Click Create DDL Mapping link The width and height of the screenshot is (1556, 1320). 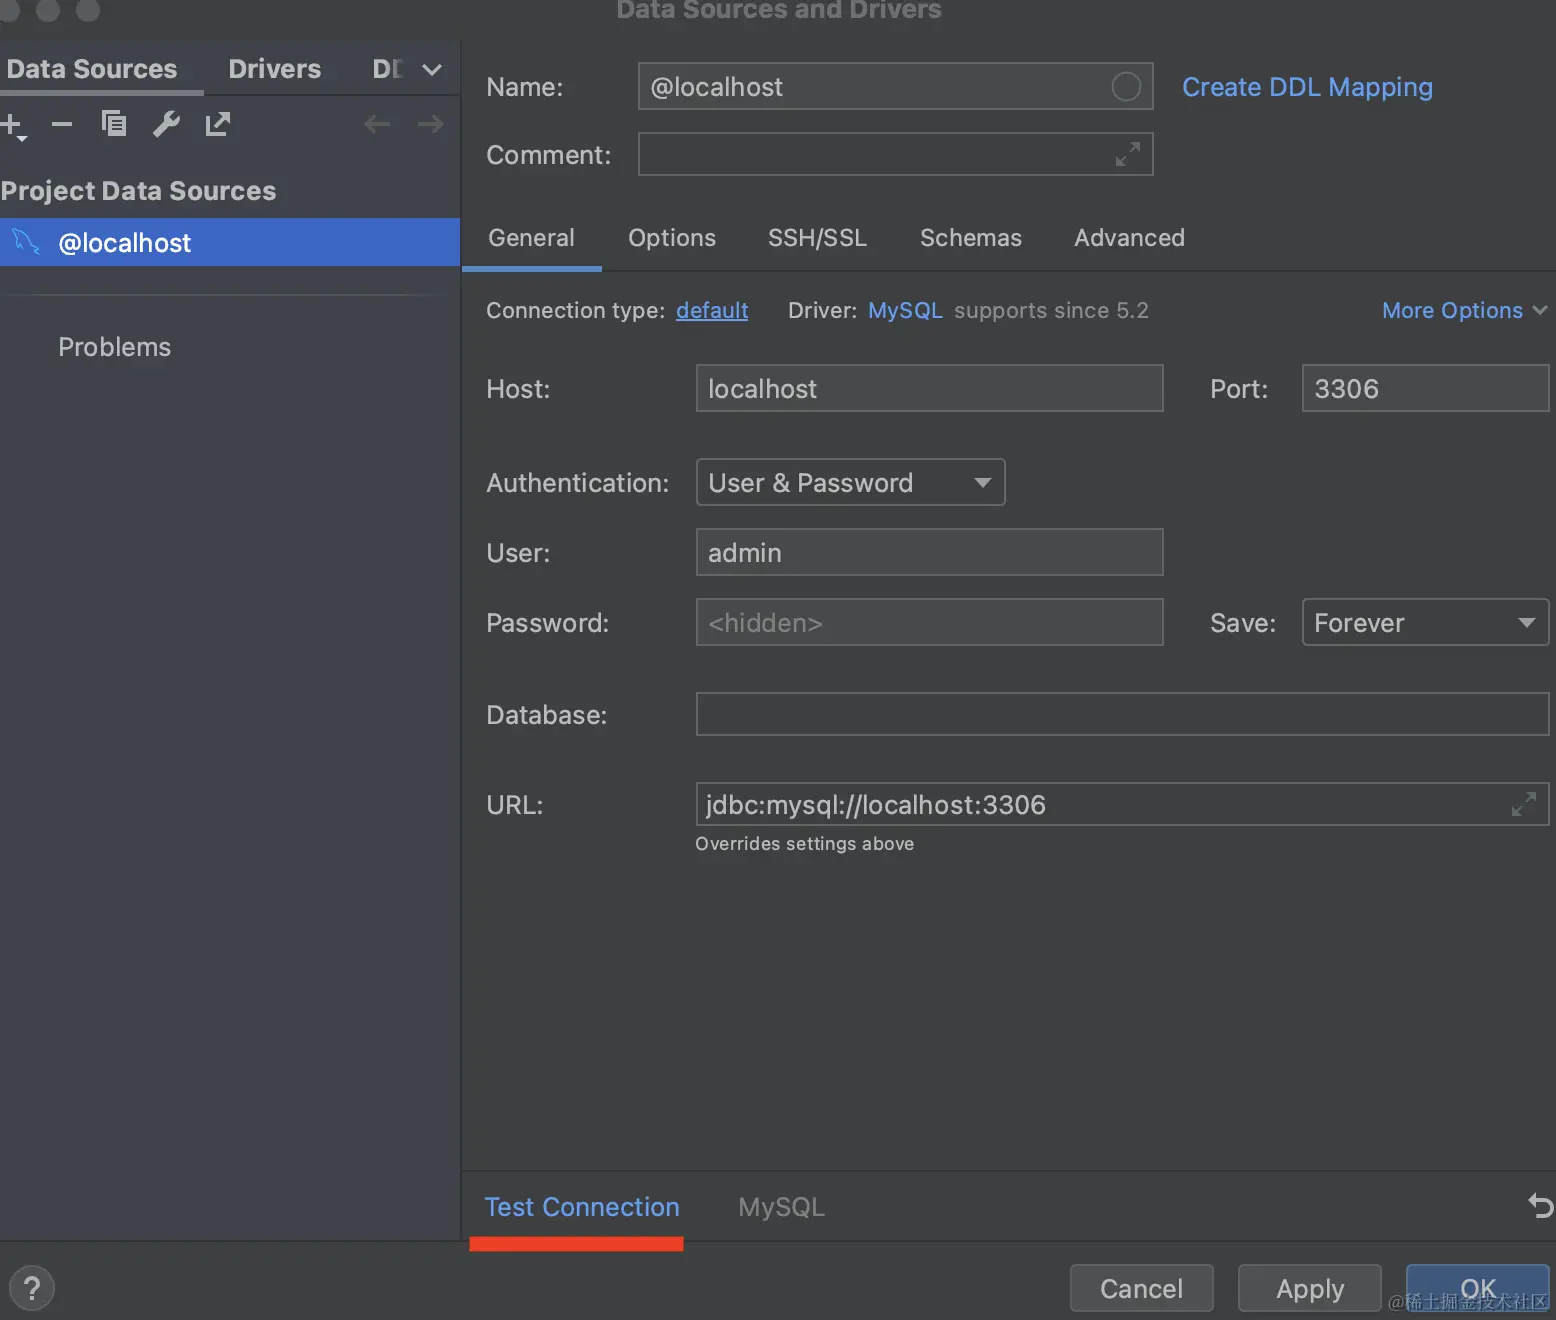(x=1307, y=87)
